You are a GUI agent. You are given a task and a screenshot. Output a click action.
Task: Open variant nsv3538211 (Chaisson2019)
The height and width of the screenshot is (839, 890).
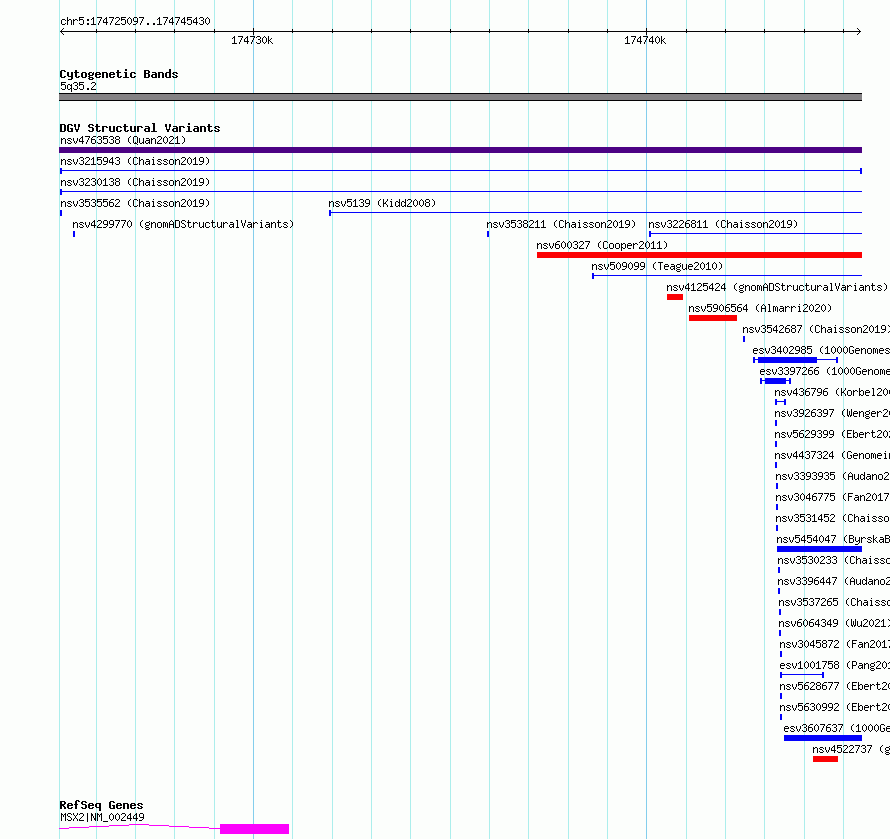click(561, 224)
